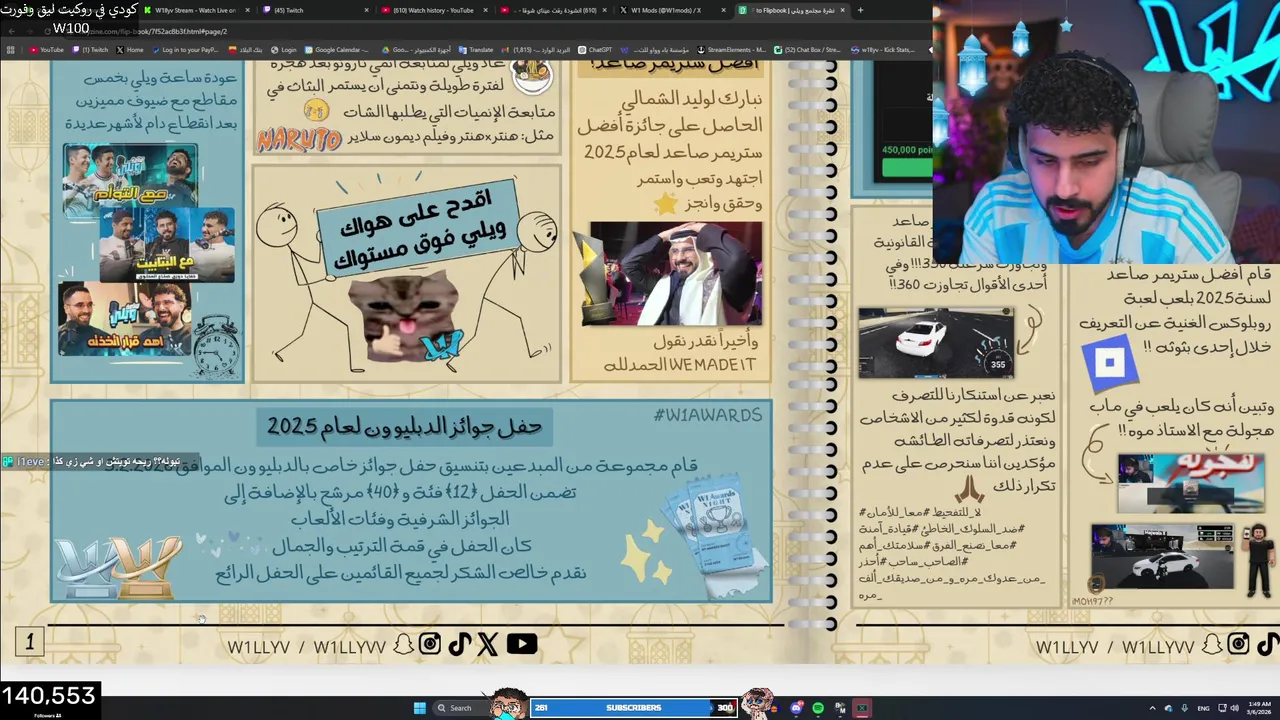Click the Instagram icon in left page footer

tap(430, 644)
